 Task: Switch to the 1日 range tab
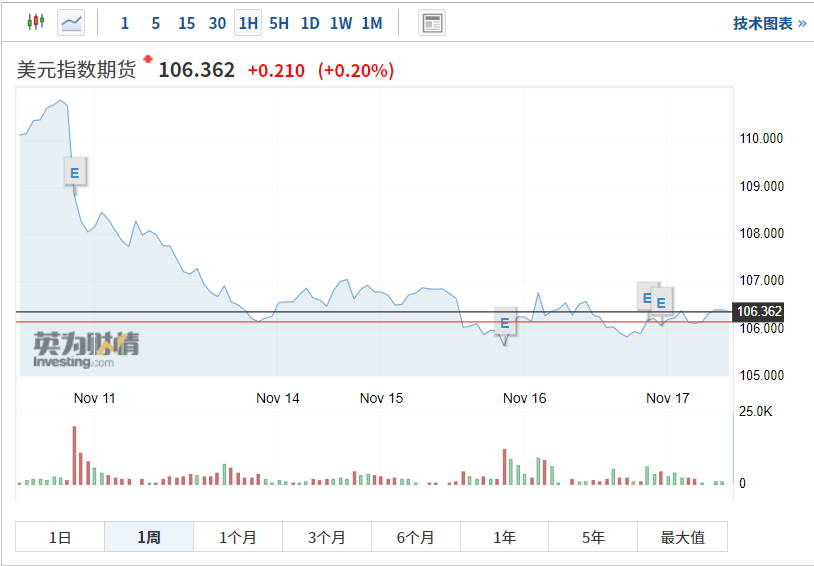[60, 537]
